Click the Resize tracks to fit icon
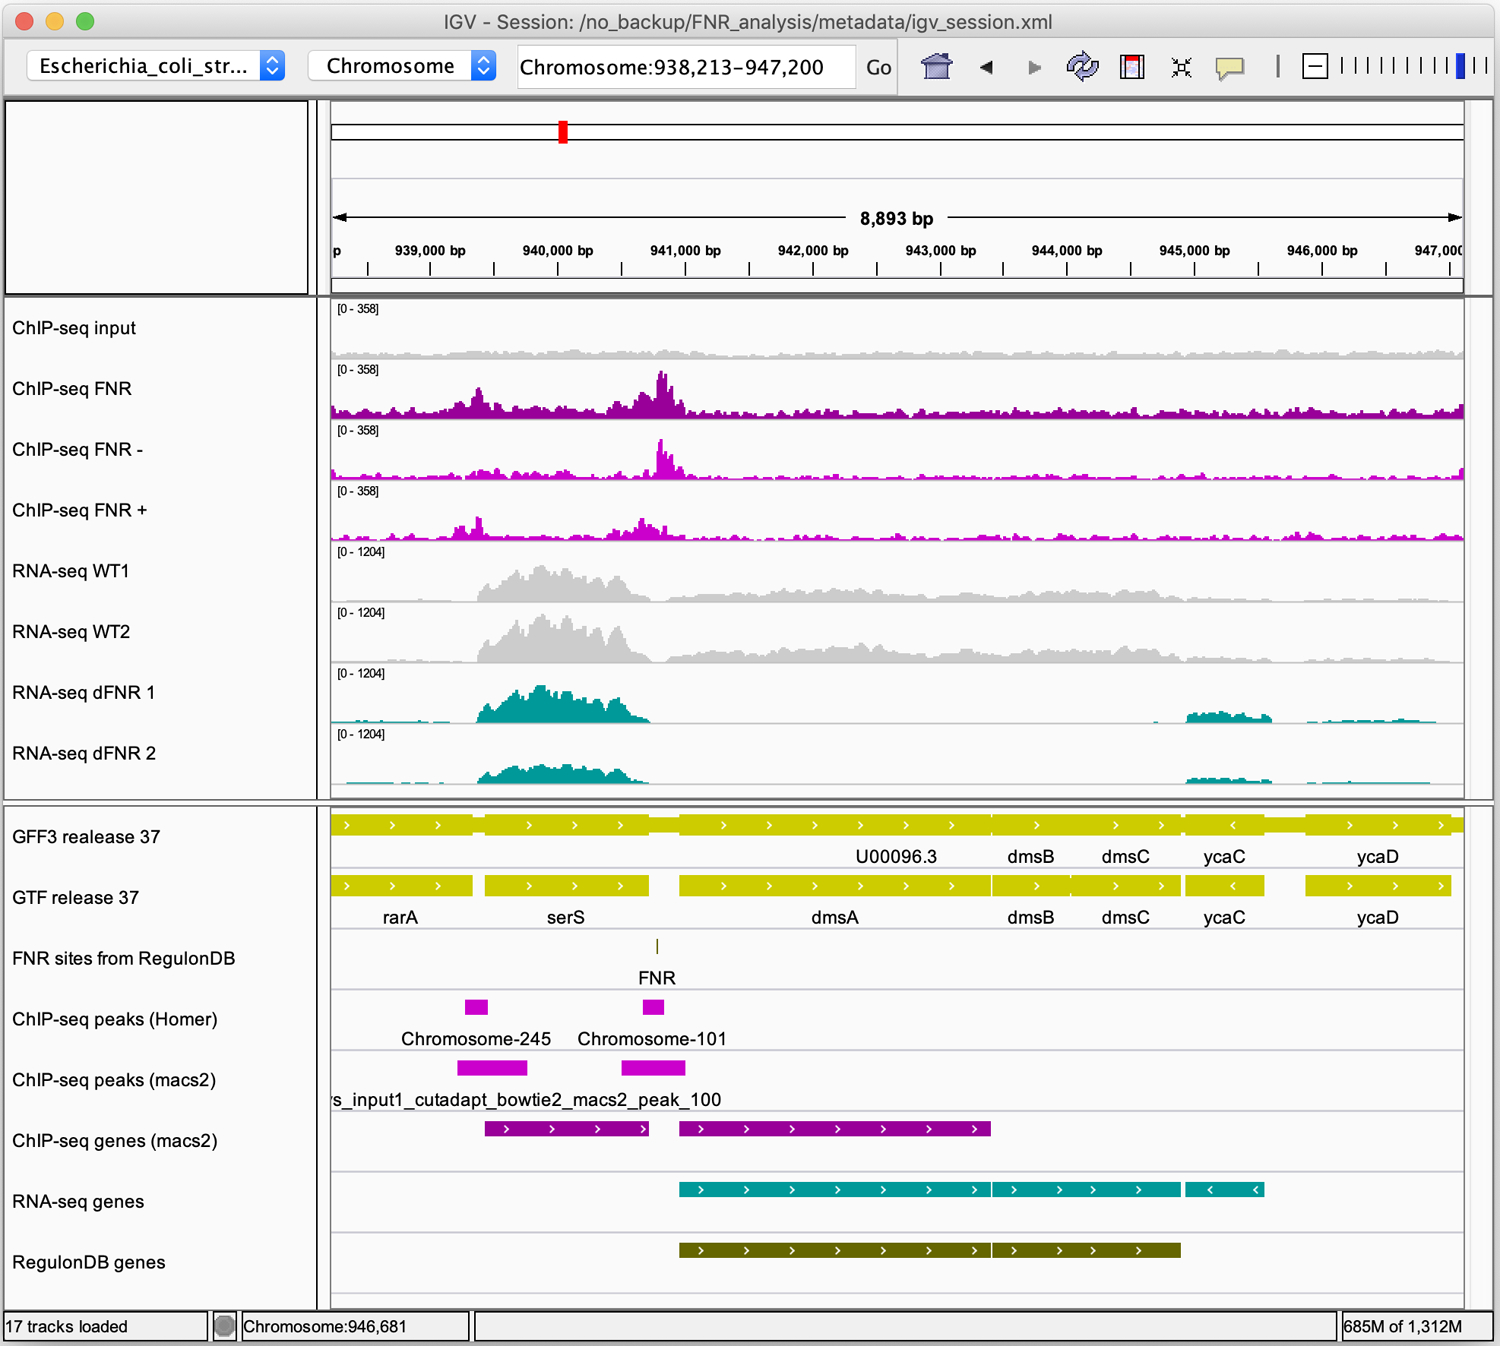Image resolution: width=1500 pixels, height=1346 pixels. click(x=1181, y=67)
